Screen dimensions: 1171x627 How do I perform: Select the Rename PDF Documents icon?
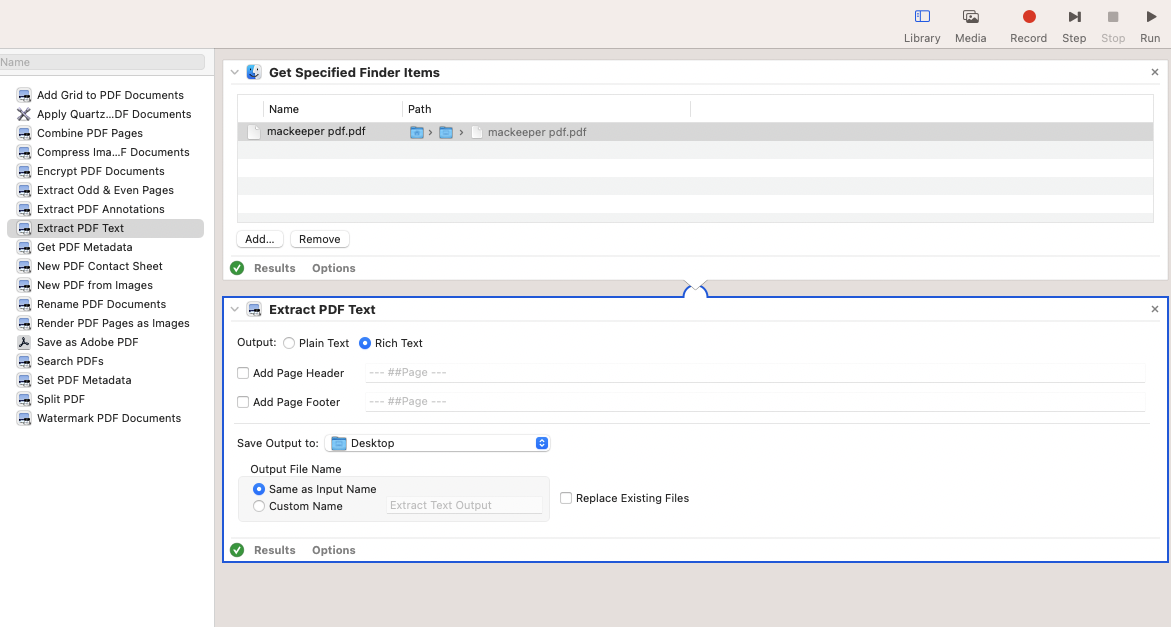(x=24, y=305)
